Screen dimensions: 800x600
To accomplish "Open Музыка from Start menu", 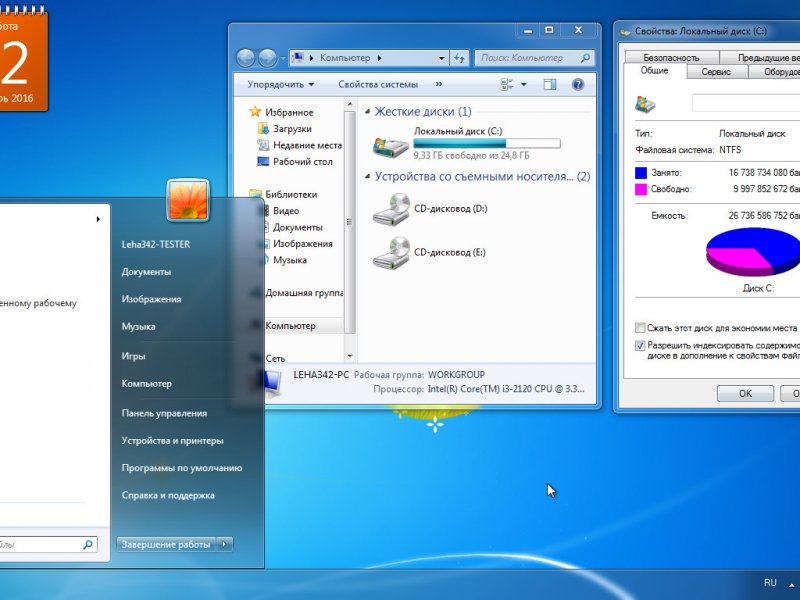I will click(138, 327).
